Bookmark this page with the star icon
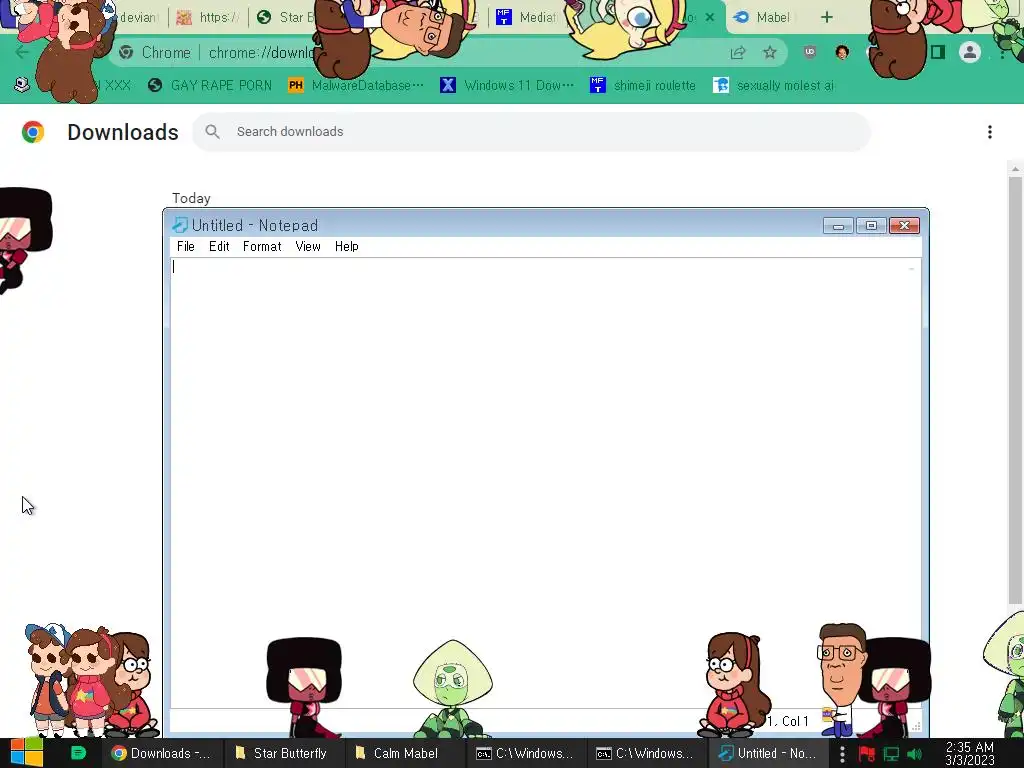This screenshot has height=768, width=1024. (x=770, y=53)
